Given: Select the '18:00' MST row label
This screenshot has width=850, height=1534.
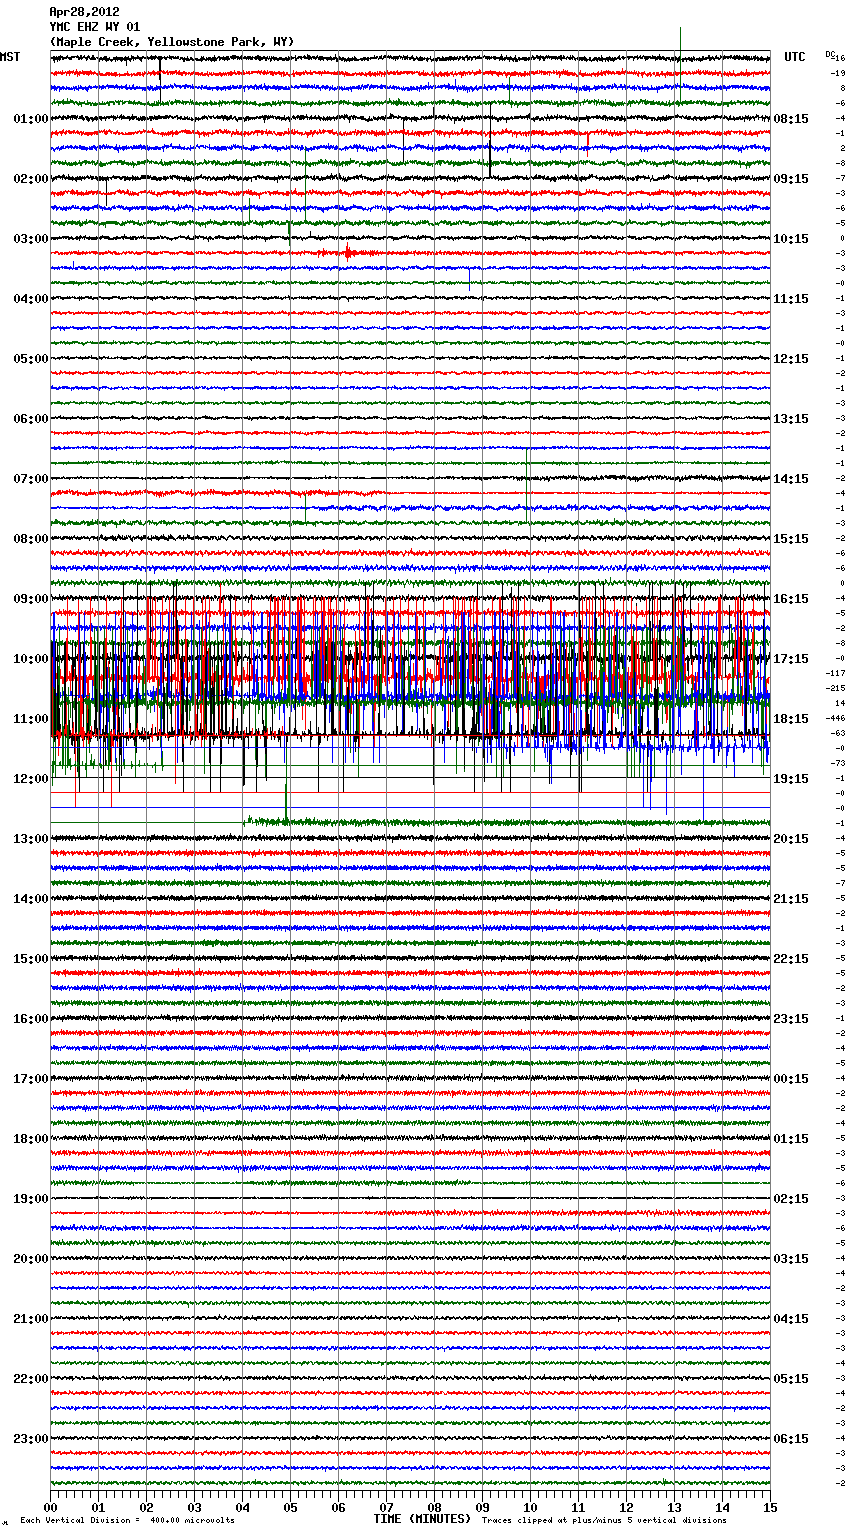Looking at the screenshot, I should 31,1139.
